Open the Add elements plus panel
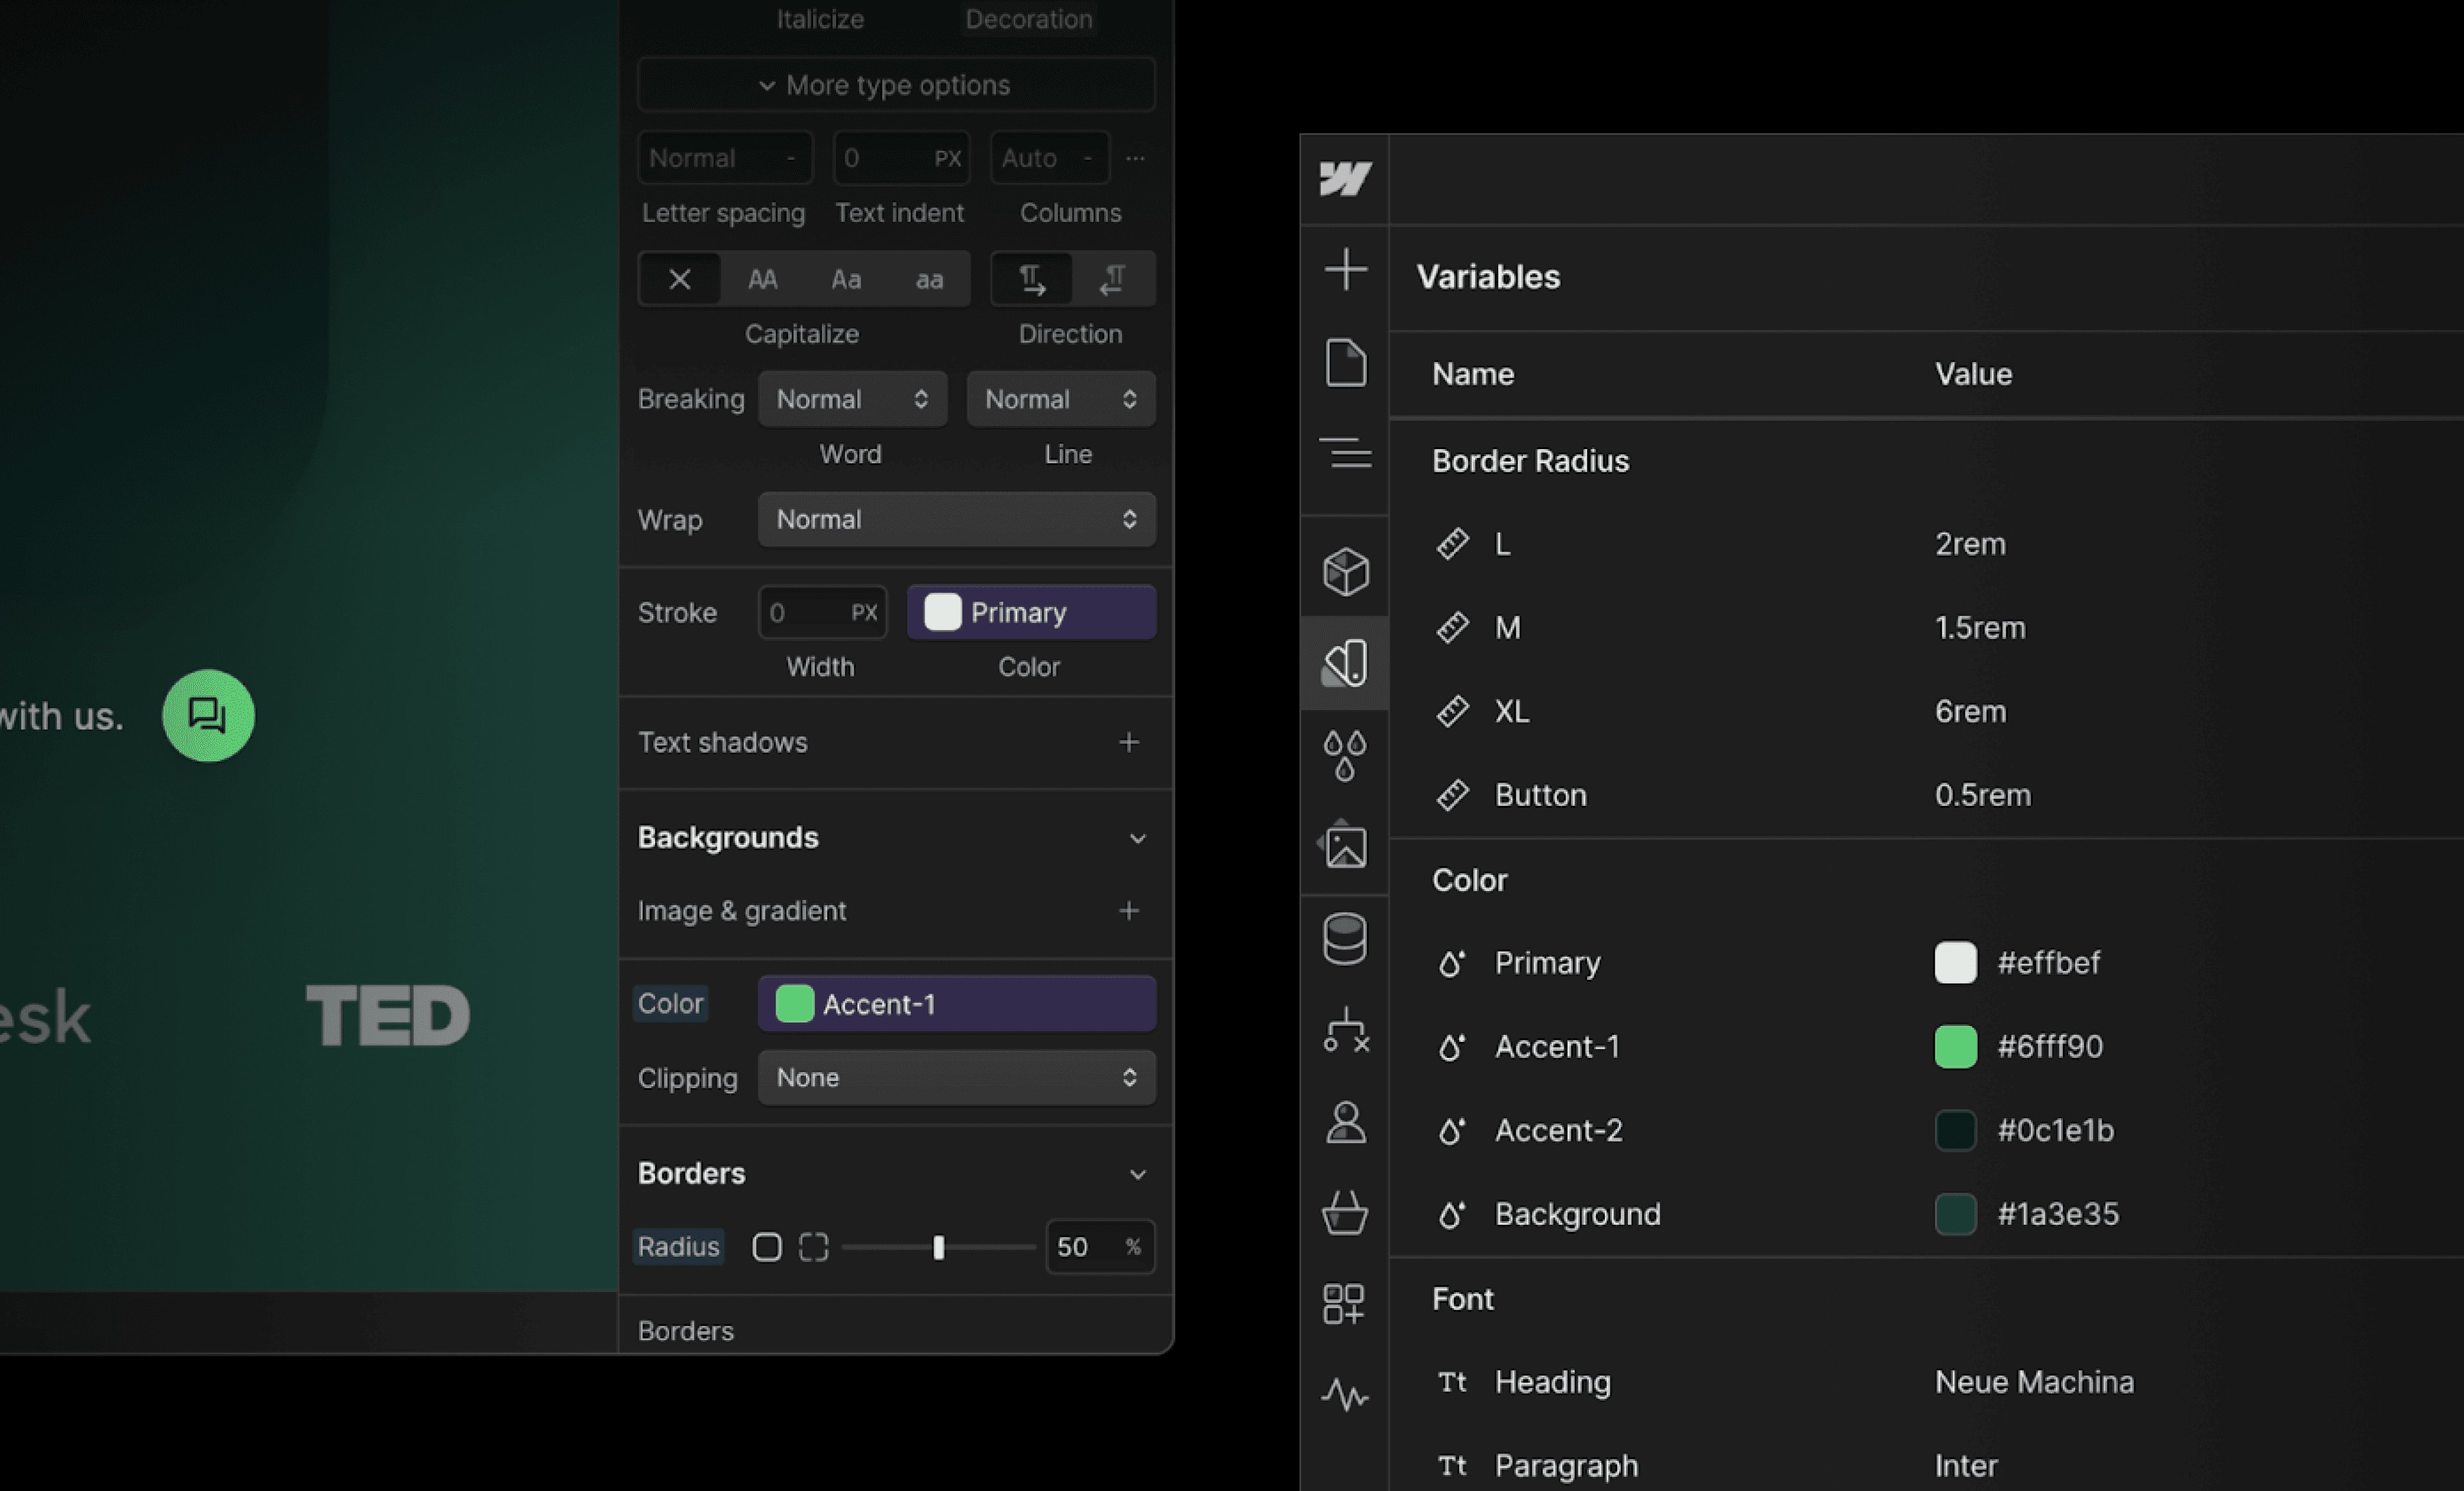 [x=1345, y=270]
